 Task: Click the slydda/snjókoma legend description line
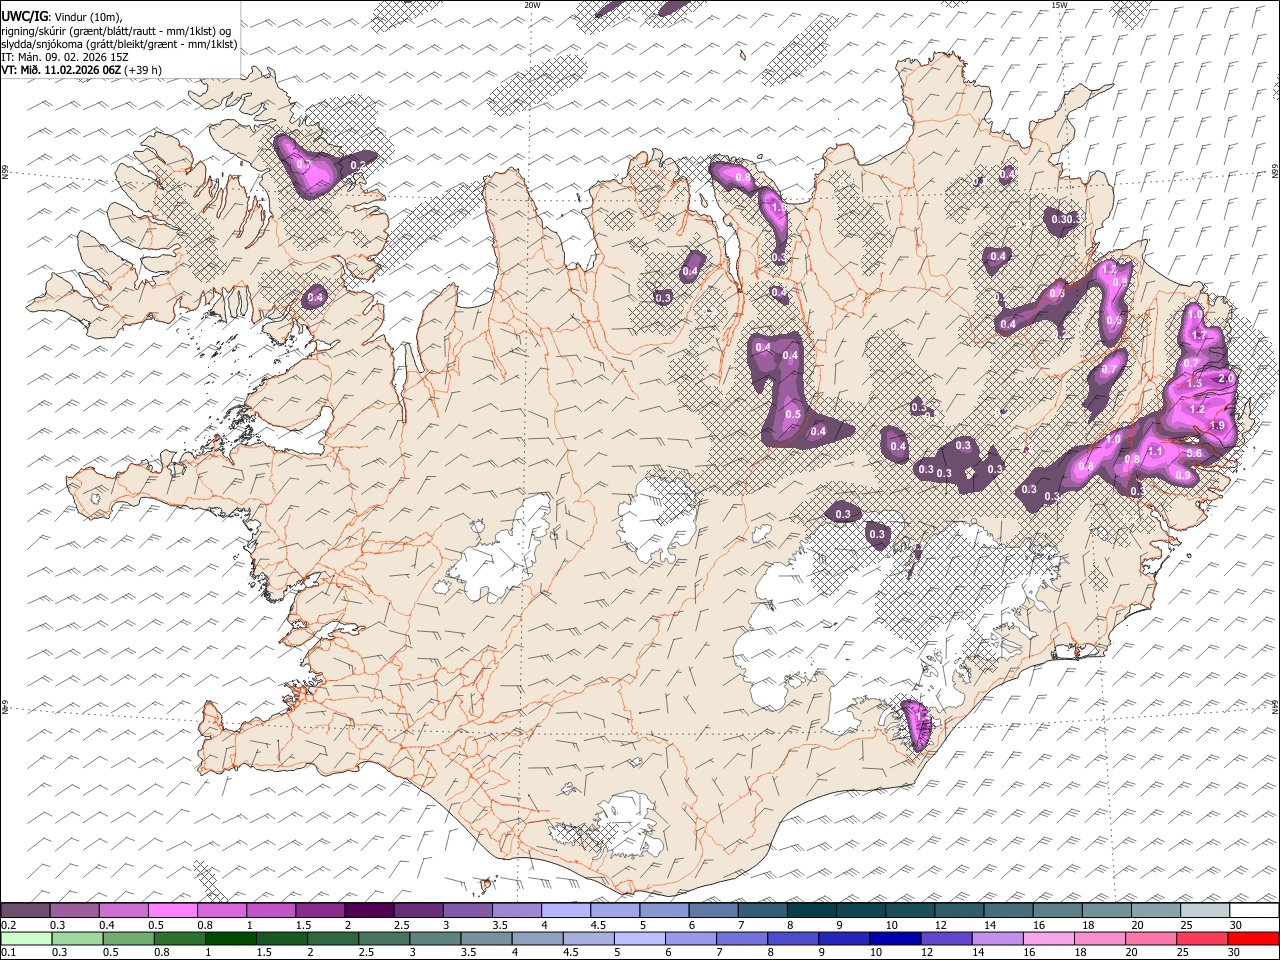point(119,44)
